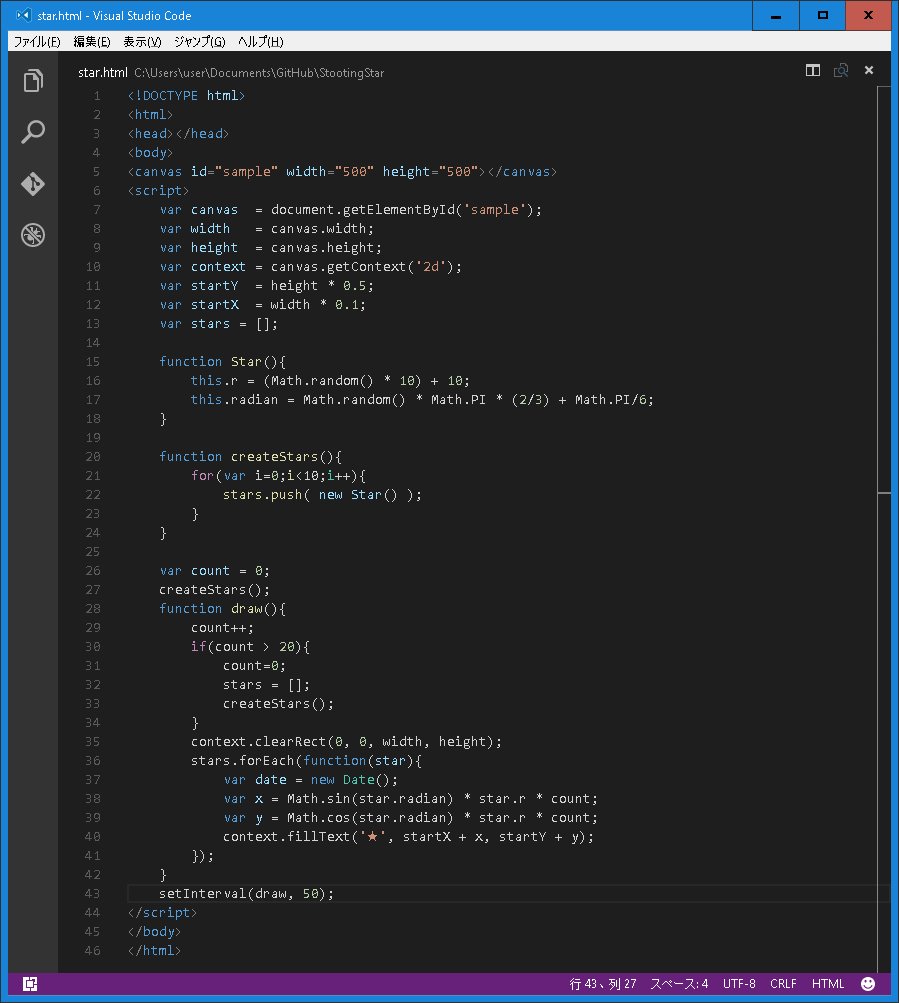The image size is (899, 1003).
Task: Maximize the Visual Studio Code window
Action: tap(823, 15)
